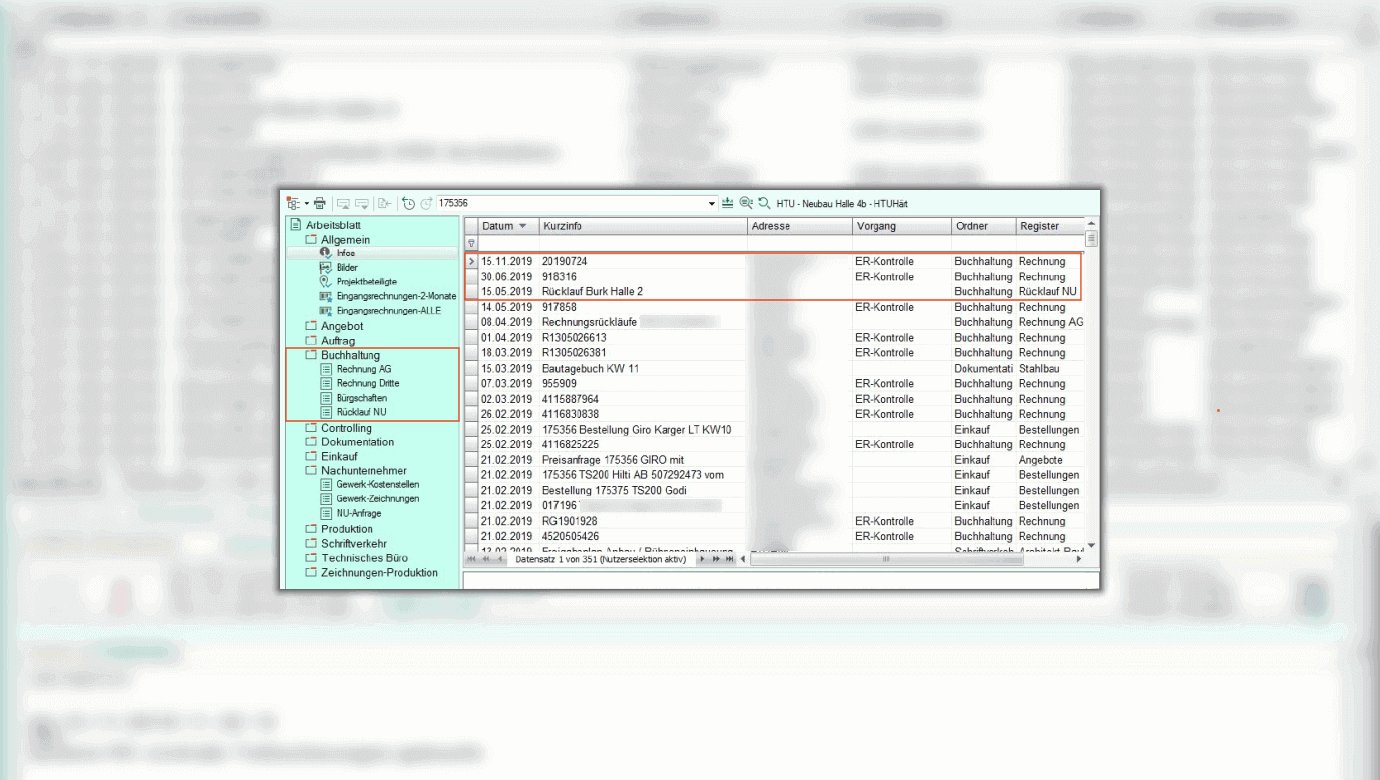Open the Bilder entry with image icon
This screenshot has width=1380, height=780.
(346, 268)
